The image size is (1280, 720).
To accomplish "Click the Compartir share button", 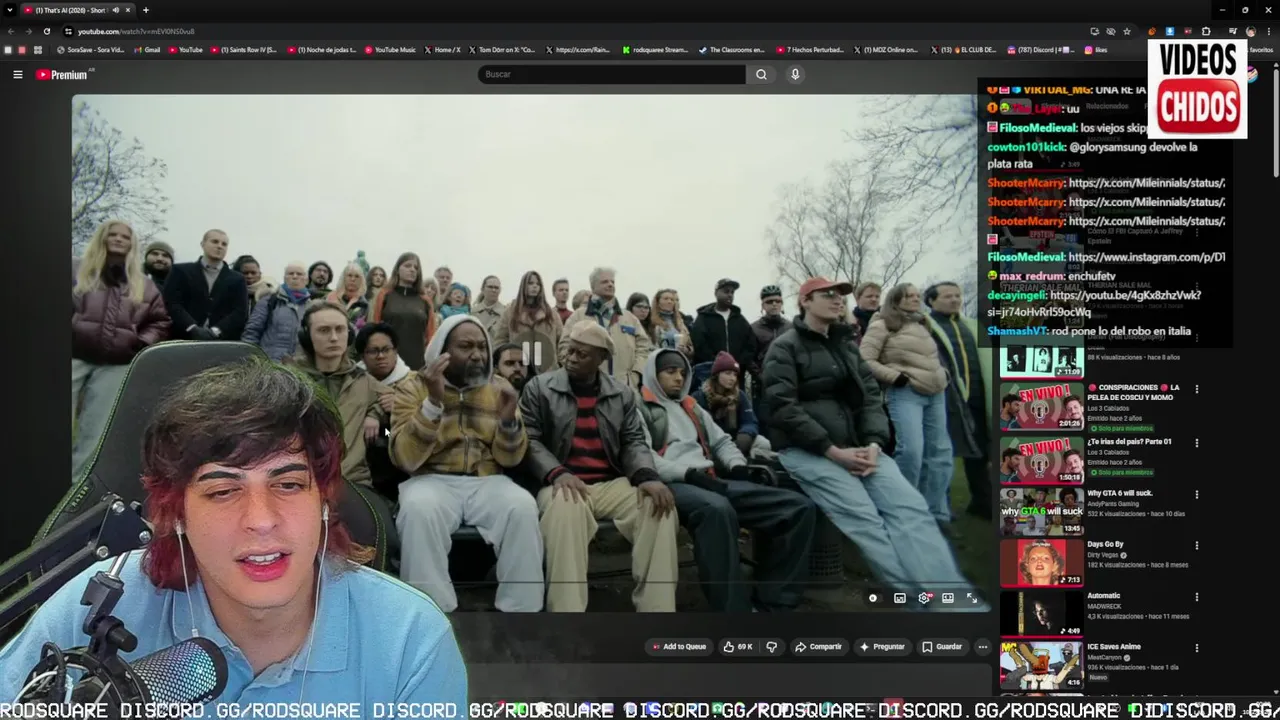I will pyautogui.click(x=818, y=647).
